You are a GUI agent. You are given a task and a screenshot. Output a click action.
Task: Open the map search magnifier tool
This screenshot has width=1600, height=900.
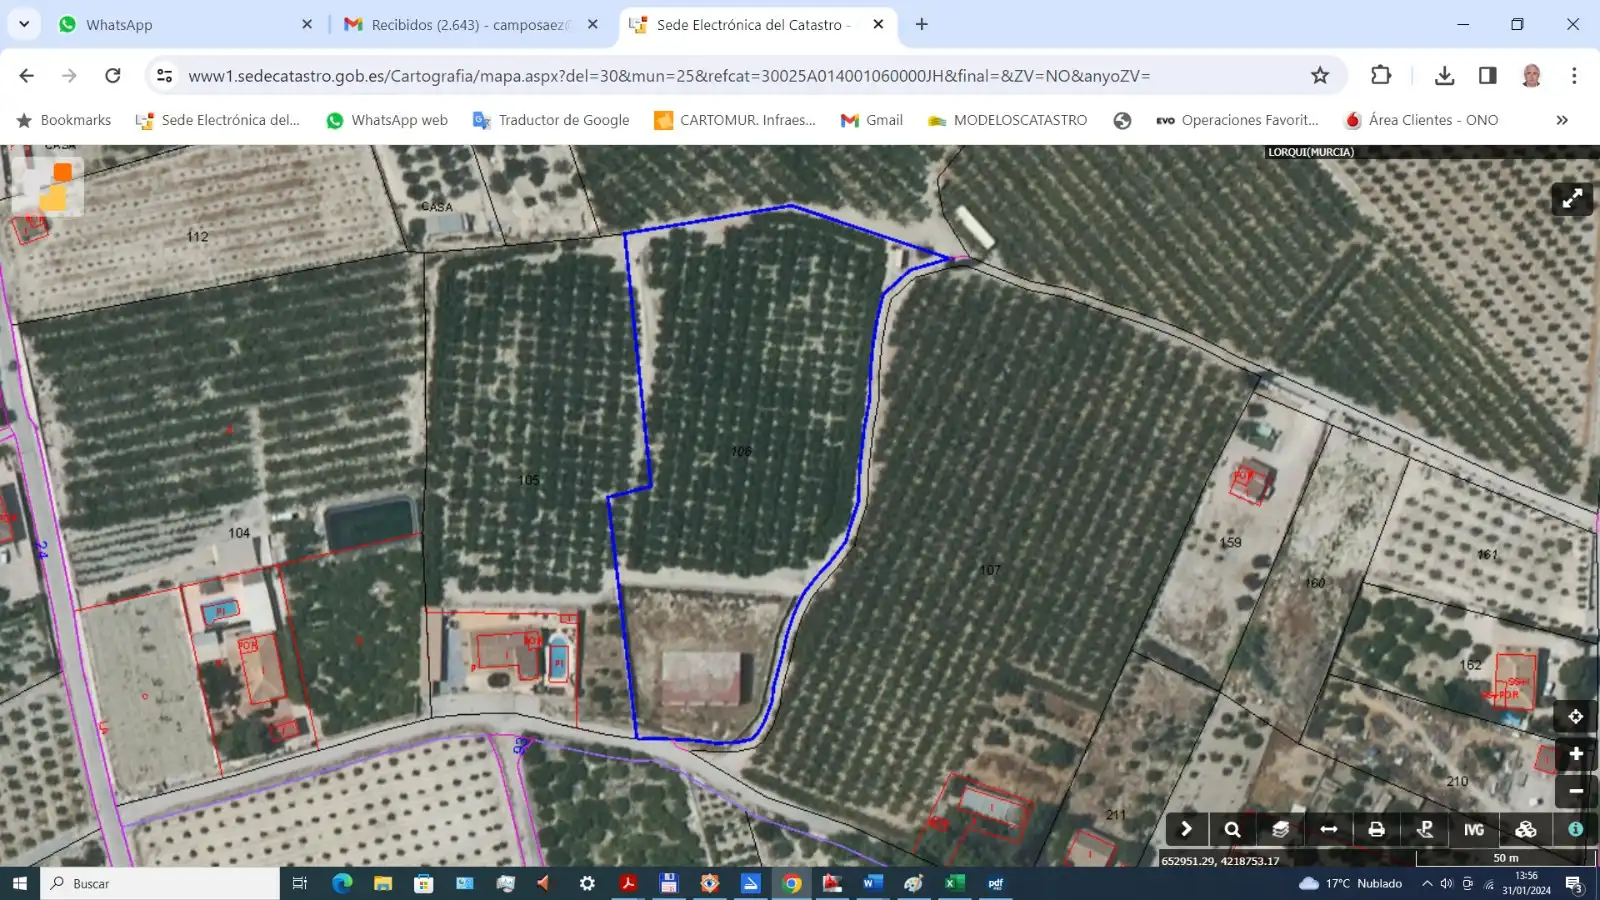point(1232,829)
